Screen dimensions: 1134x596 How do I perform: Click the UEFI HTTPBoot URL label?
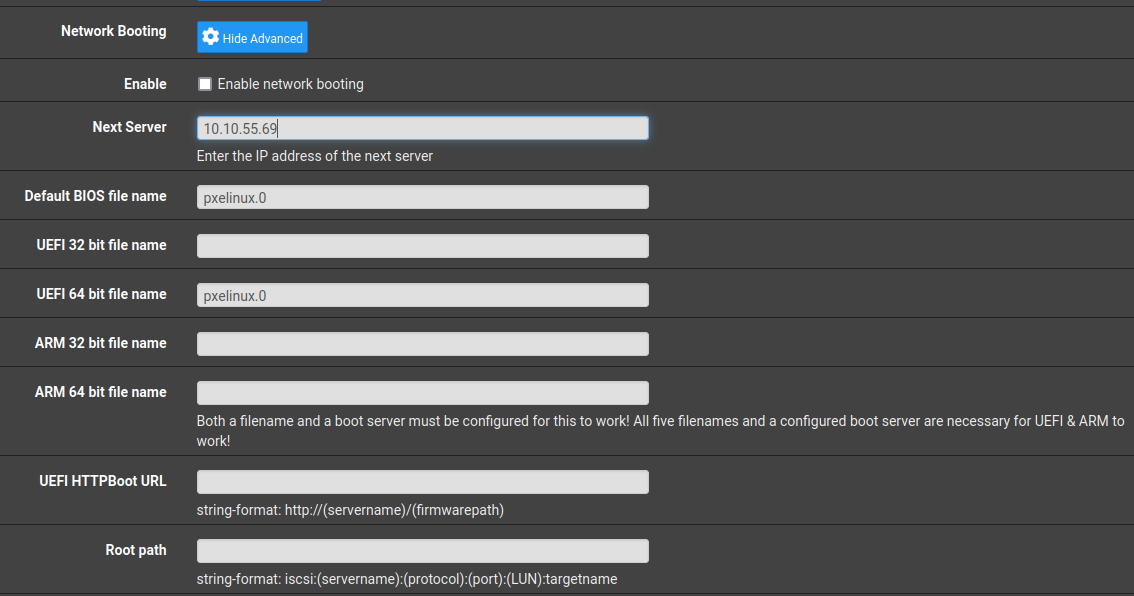coord(102,481)
